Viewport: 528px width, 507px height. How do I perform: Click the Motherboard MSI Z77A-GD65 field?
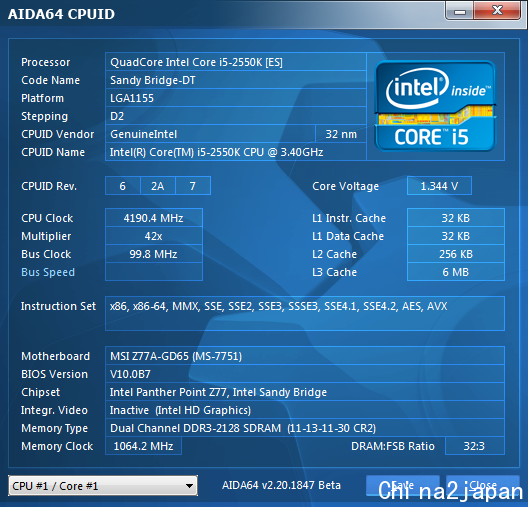[305, 356]
